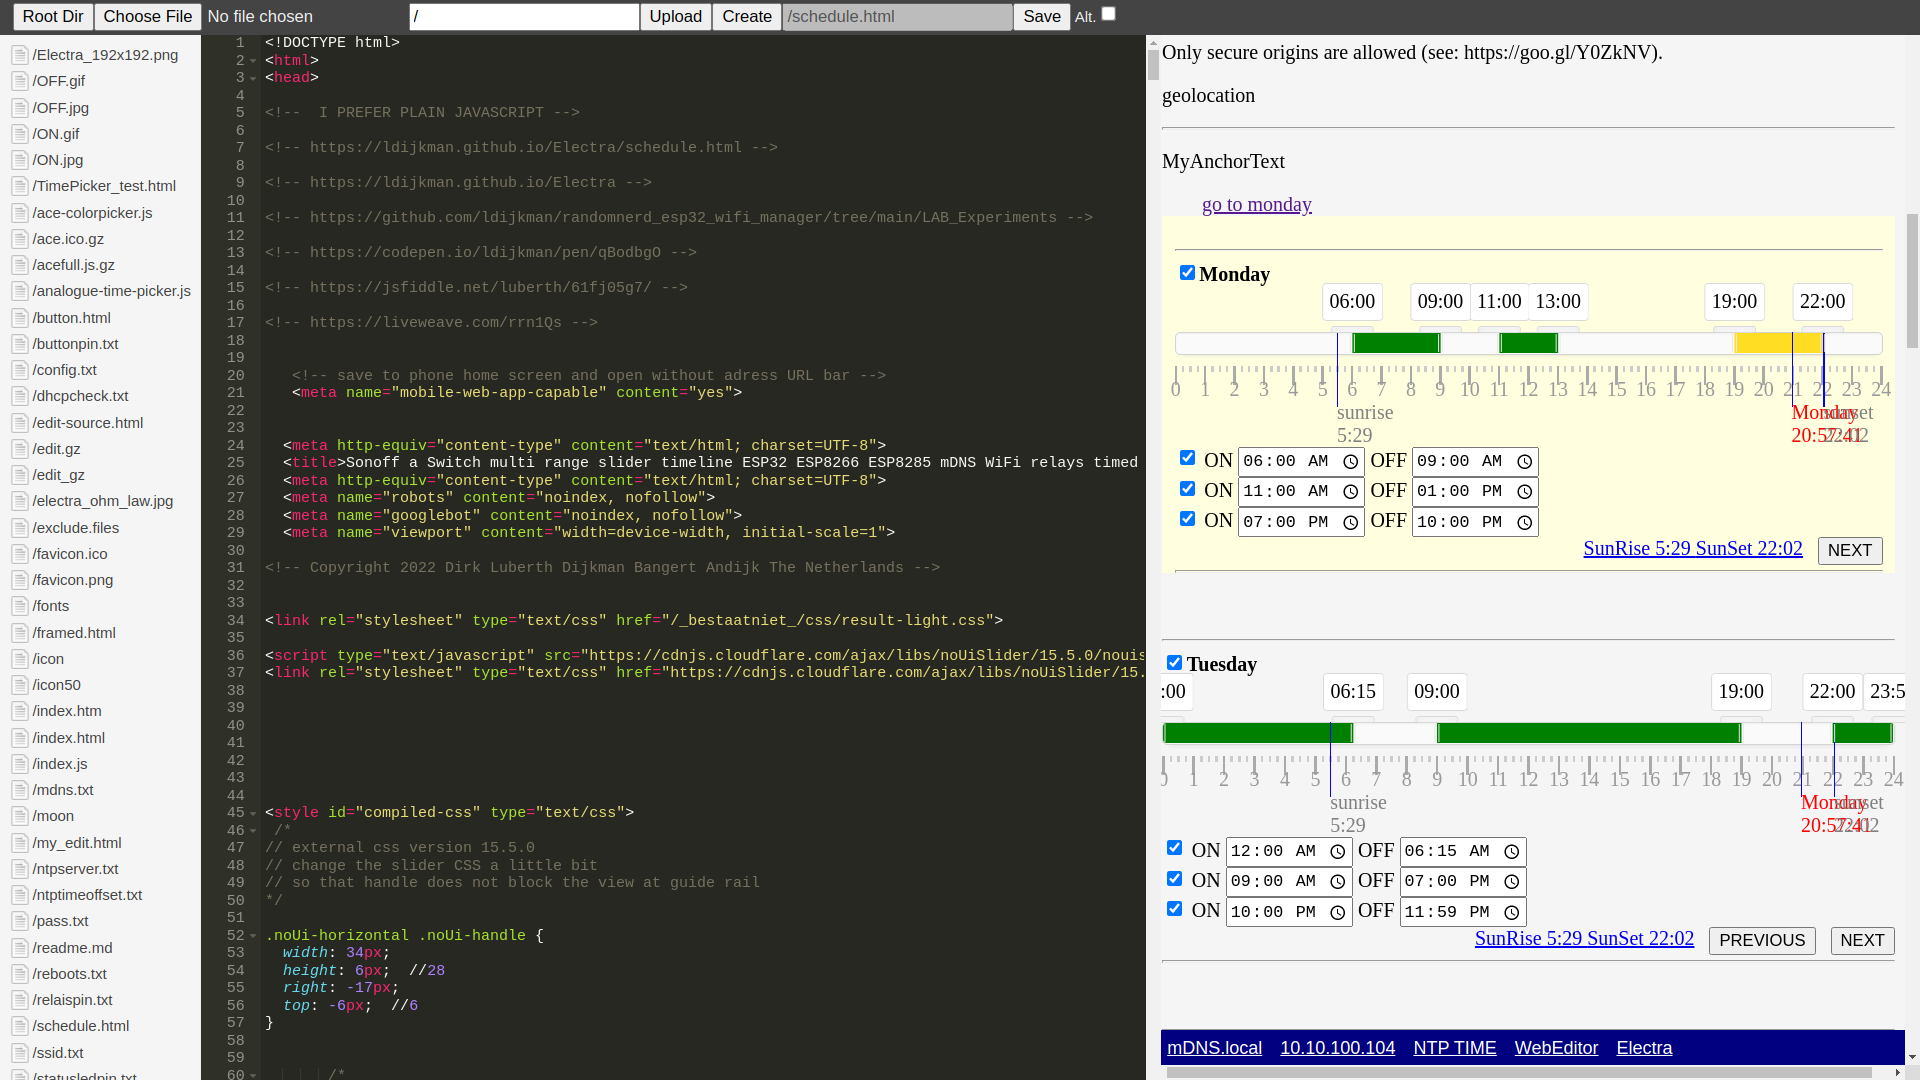Click file icon beside /favicon.ico
Image resolution: width=1920 pixels, height=1080 pixels.
[x=19, y=554]
